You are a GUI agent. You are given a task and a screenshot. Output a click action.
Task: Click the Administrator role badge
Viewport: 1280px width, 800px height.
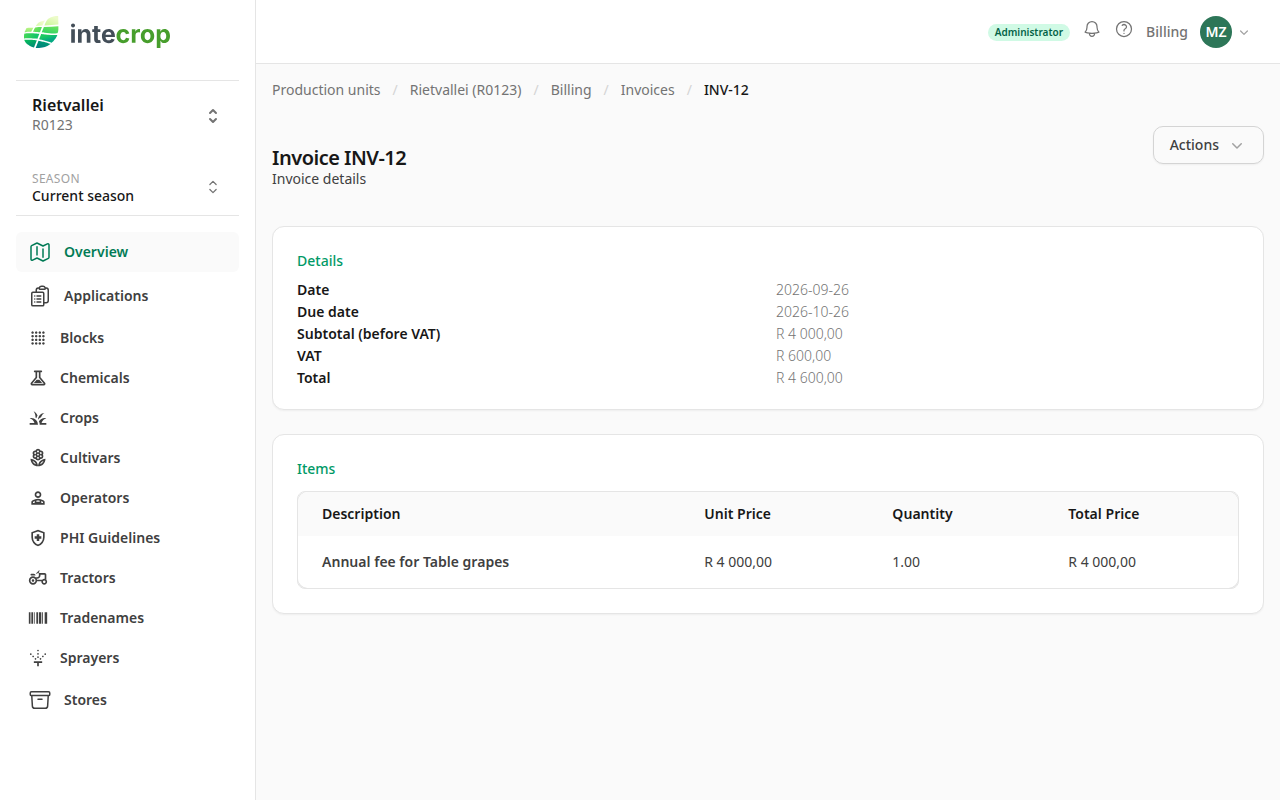pyautogui.click(x=1029, y=32)
